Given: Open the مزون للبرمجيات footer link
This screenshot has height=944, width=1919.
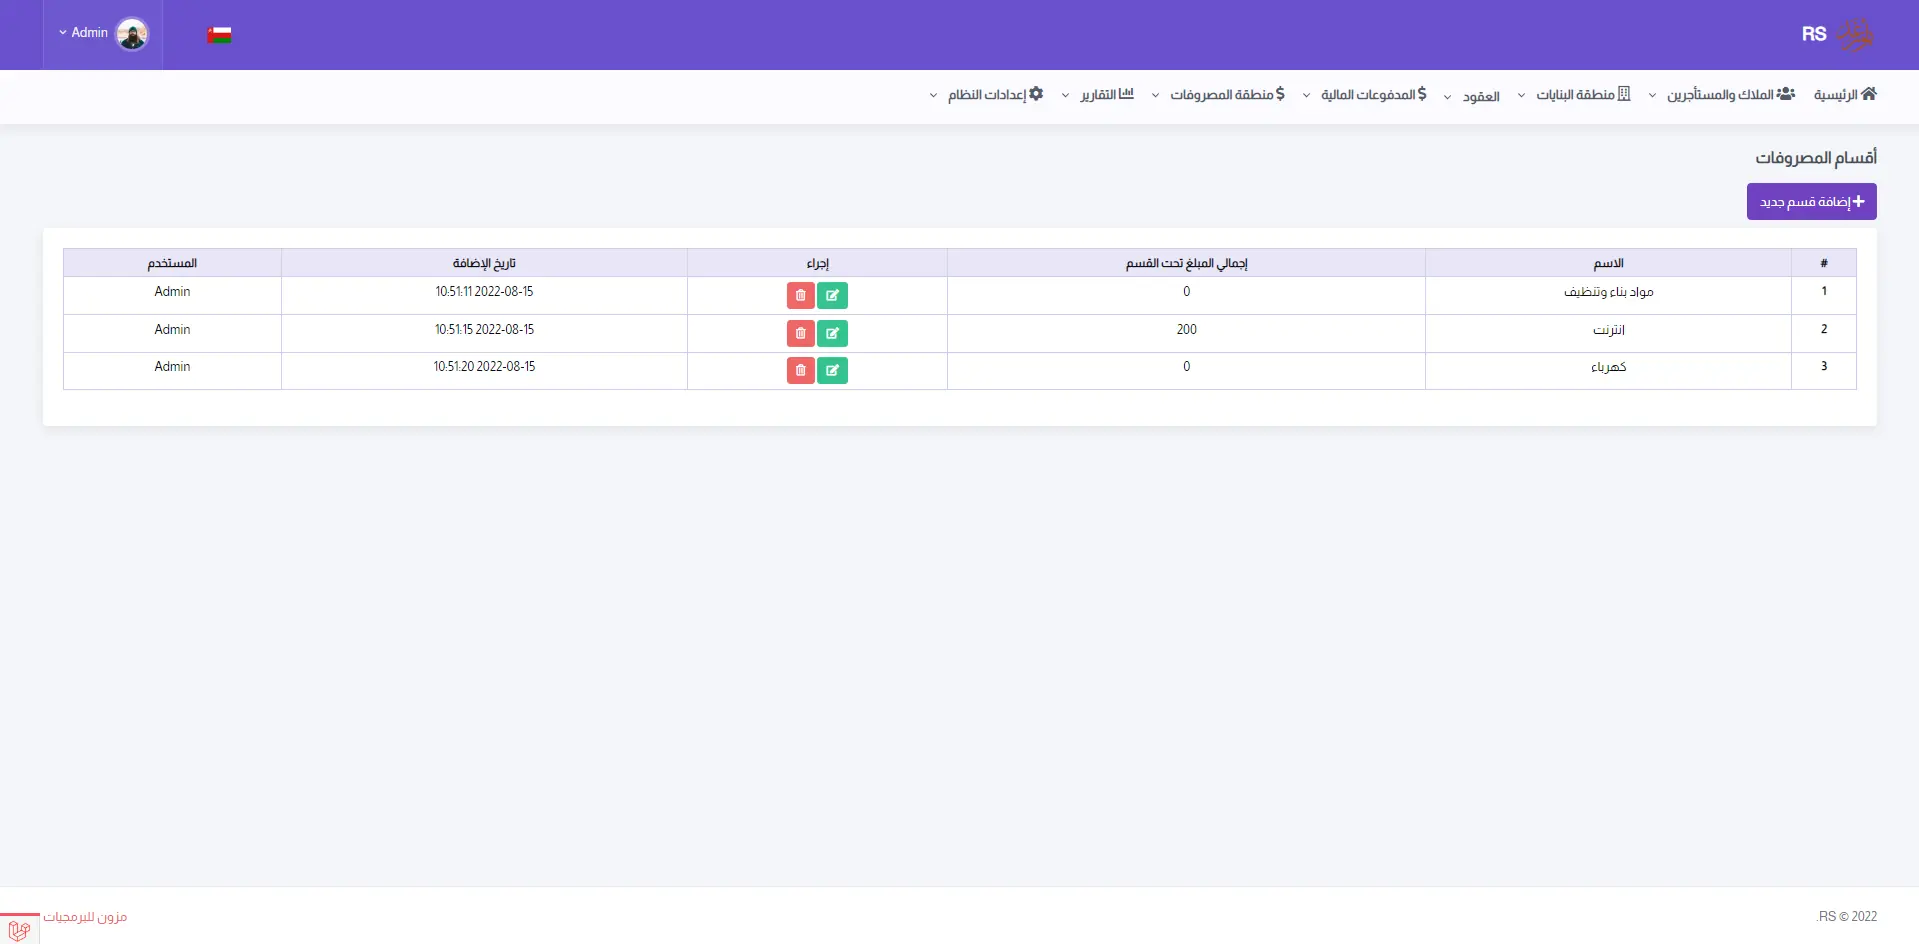Looking at the screenshot, I should tap(85, 917).
